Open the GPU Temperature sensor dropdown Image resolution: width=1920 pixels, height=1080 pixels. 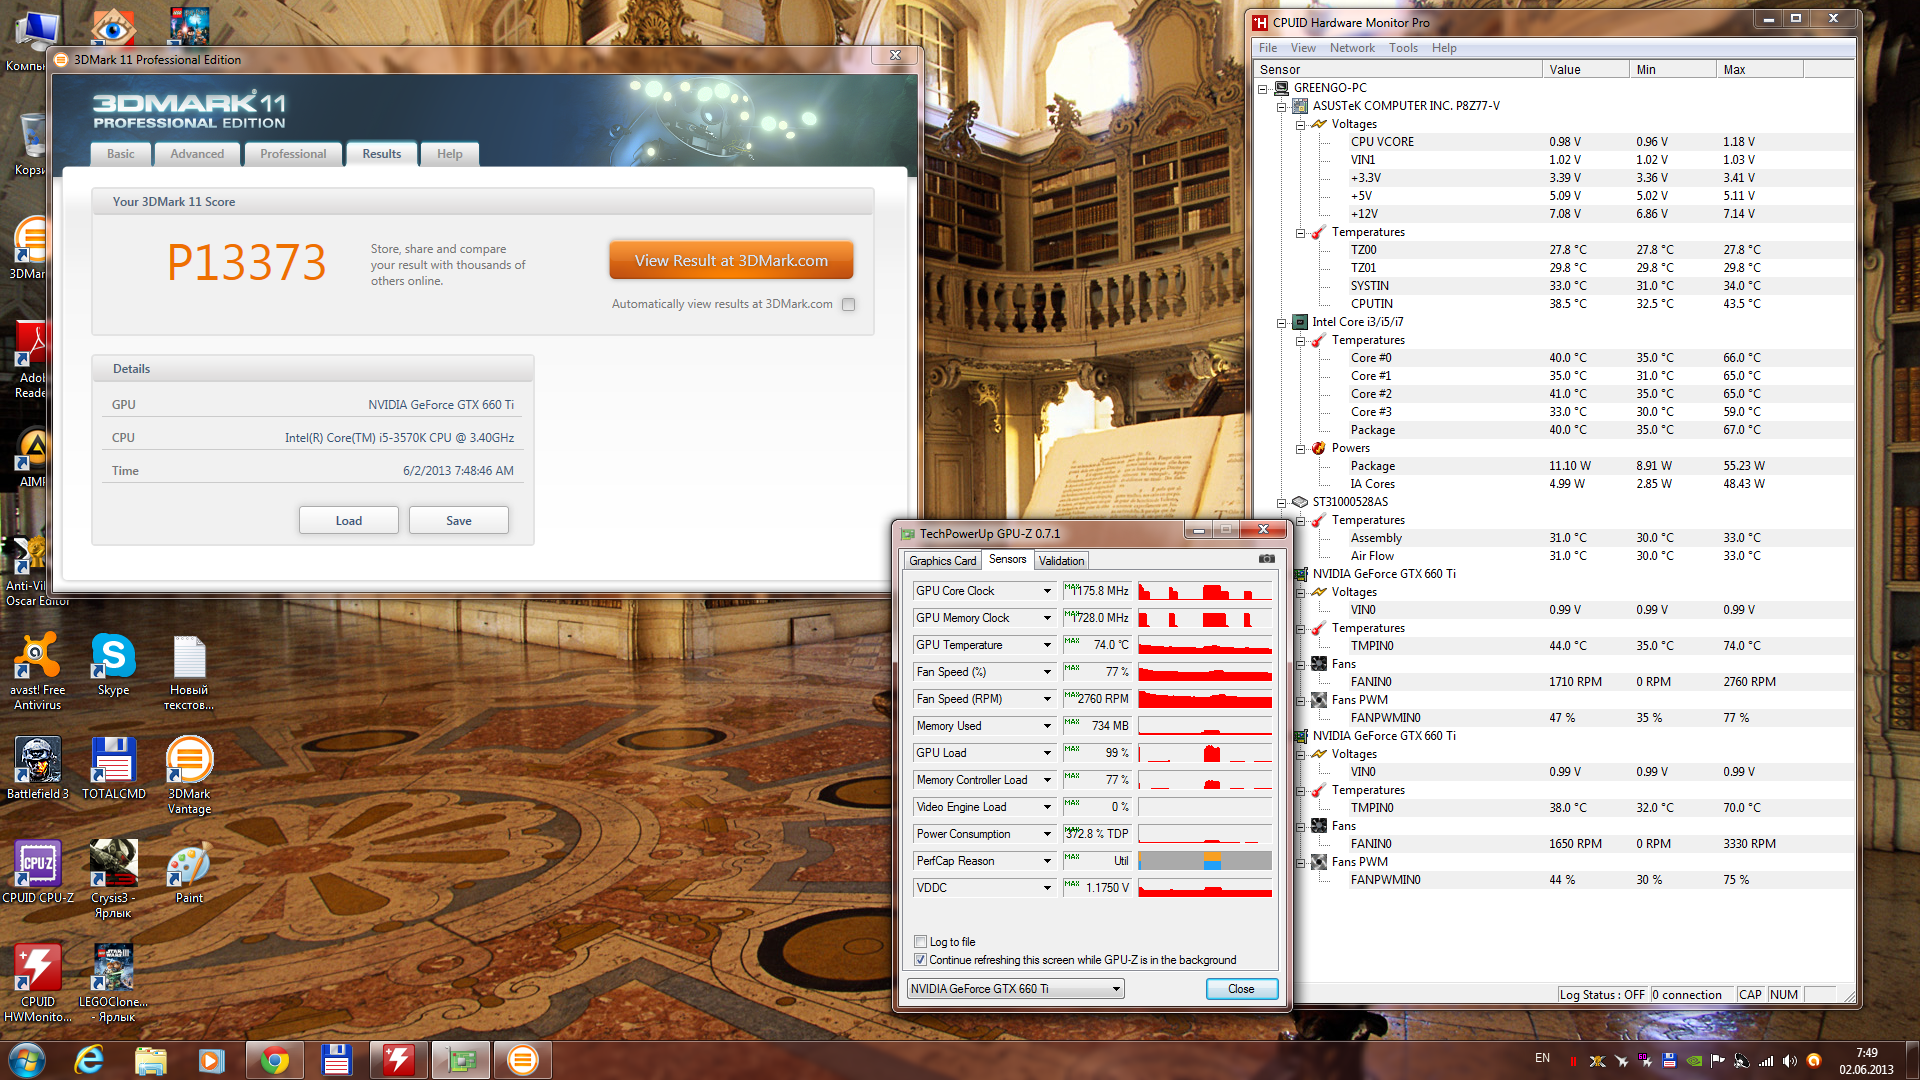1047,645
